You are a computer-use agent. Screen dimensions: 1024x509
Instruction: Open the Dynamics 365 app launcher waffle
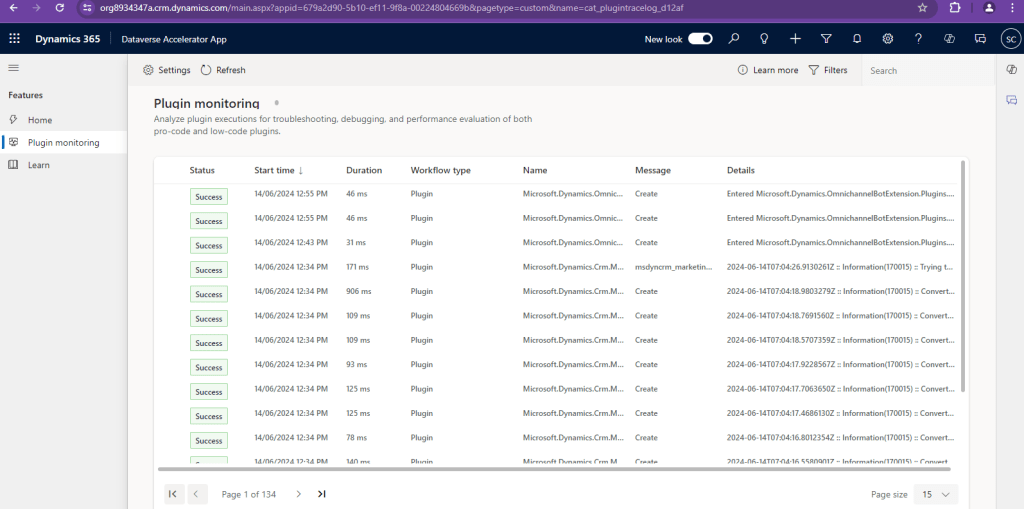(x=14, y=39)
